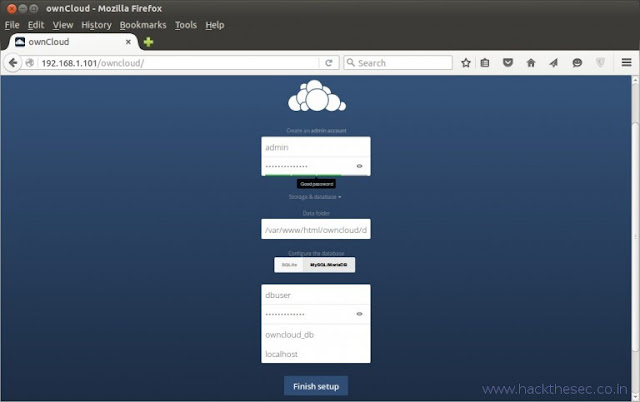Screen dimensions: 640x402
Task: Click the owncloud_db database name field
Action: pos(316,335)
